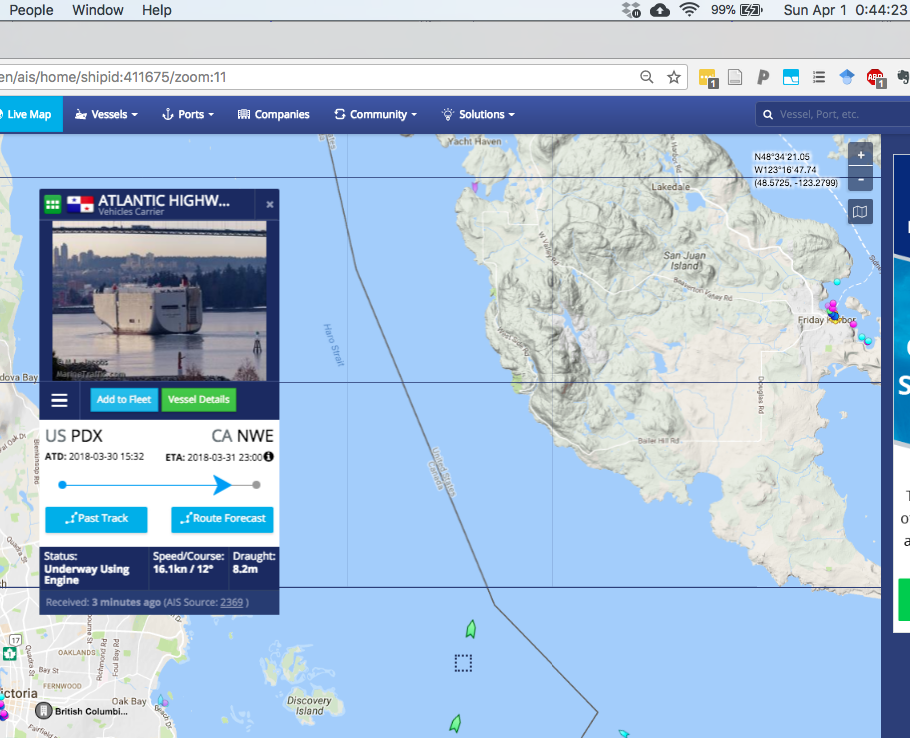
Task: Click the map coordinates readout
Action: click(796, 169)
